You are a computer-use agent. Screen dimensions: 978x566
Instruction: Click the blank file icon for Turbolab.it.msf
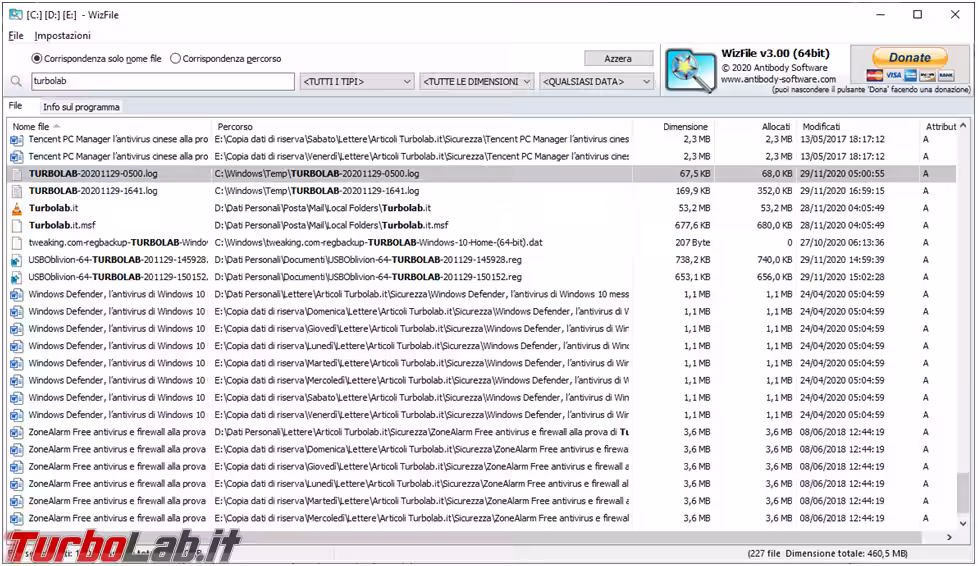[x=16, y=225]
